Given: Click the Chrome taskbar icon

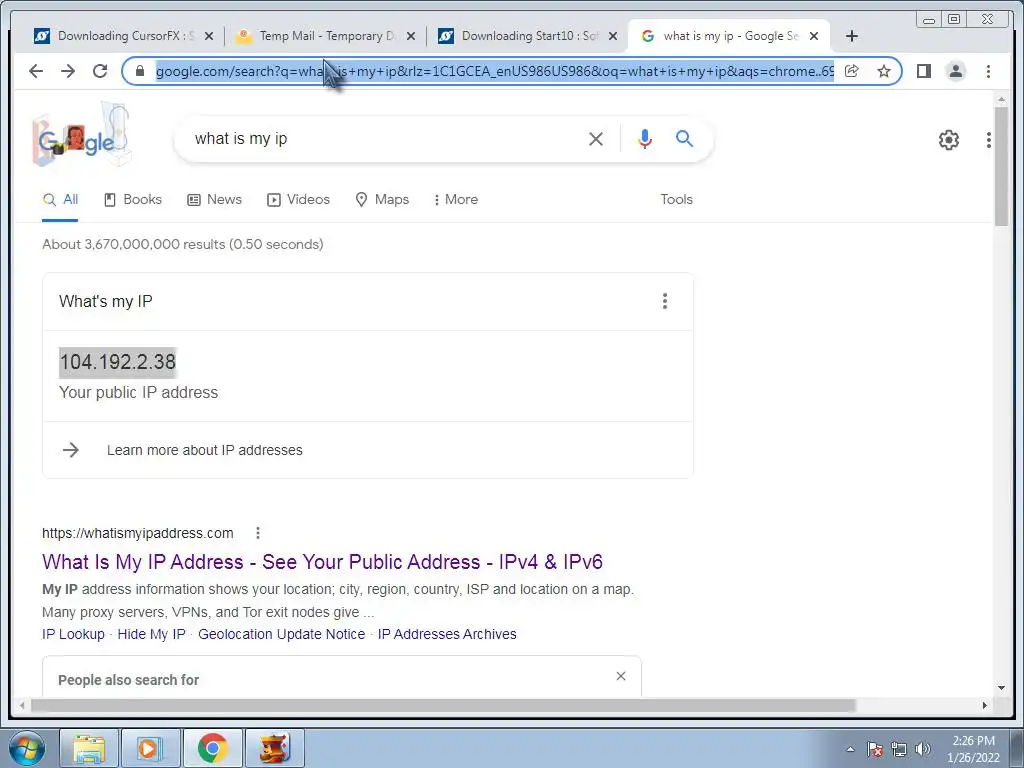Looking at the screenshot, I should coord(212,748).
